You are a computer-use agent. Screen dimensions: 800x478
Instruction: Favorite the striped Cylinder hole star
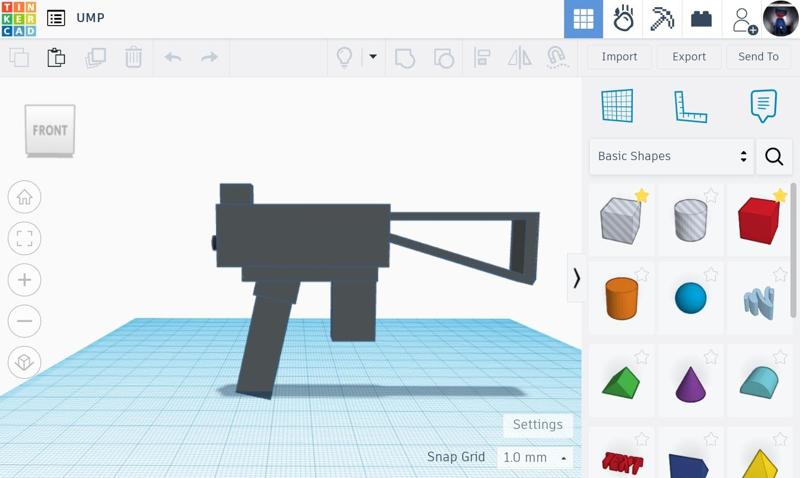coord(711,195)
